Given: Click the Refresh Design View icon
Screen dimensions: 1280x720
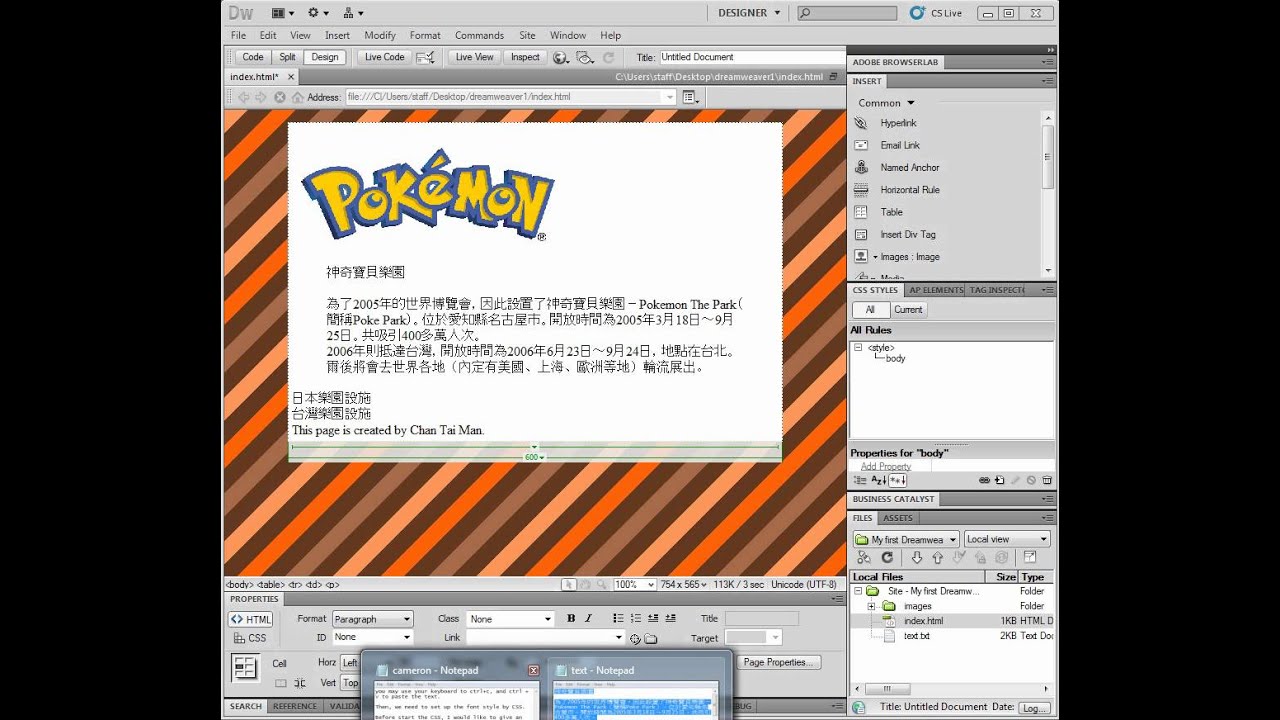Looking at the screenshot, I should pos(608,57).
